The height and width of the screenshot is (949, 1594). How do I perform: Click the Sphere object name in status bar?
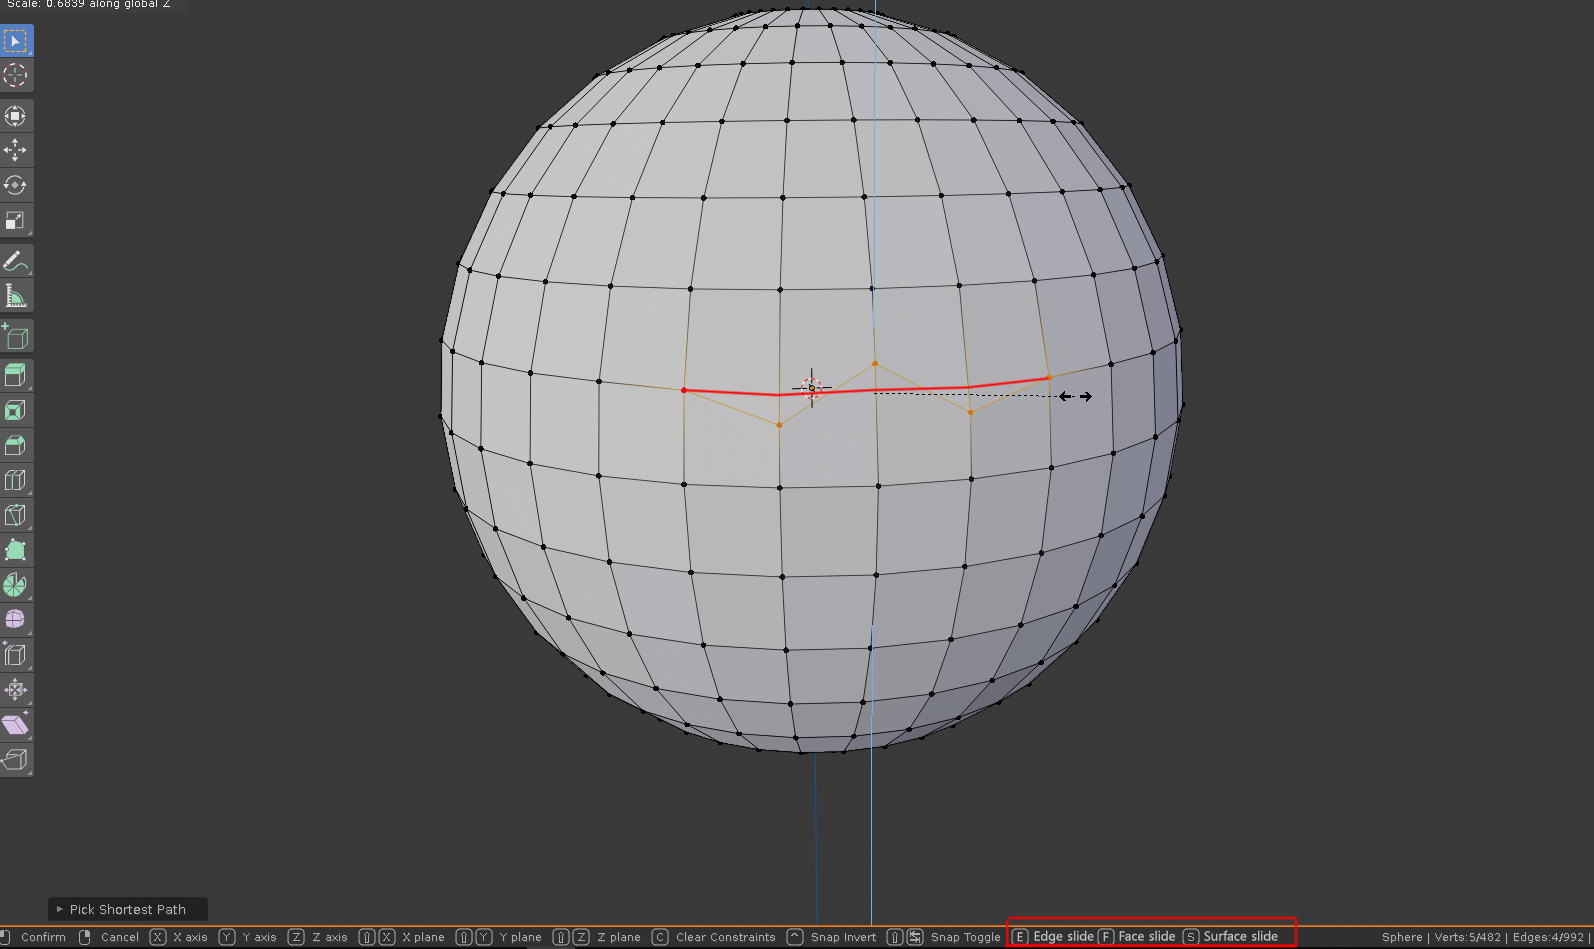point(1402,937)
